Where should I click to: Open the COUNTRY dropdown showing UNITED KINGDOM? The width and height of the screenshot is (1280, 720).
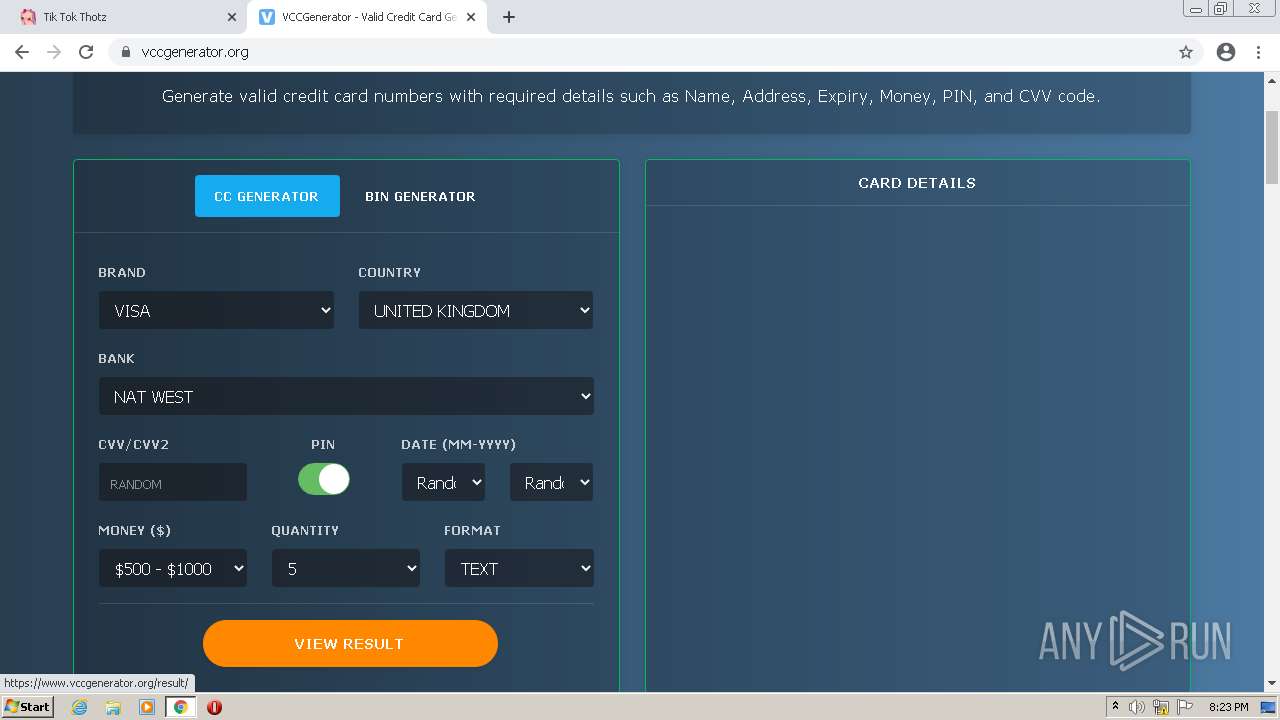[476, 311]
